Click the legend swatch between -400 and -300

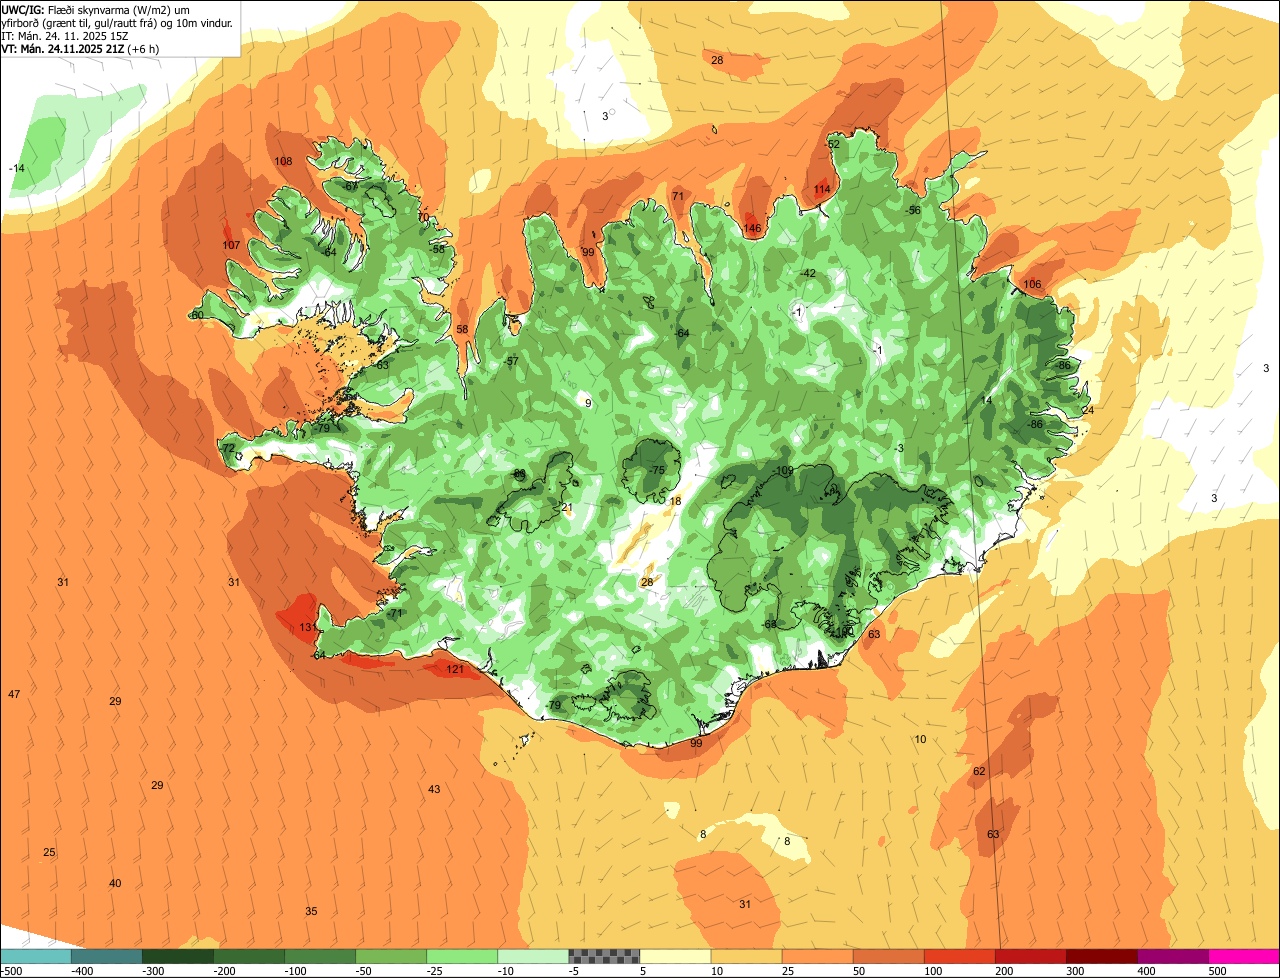tap(107, 956)
